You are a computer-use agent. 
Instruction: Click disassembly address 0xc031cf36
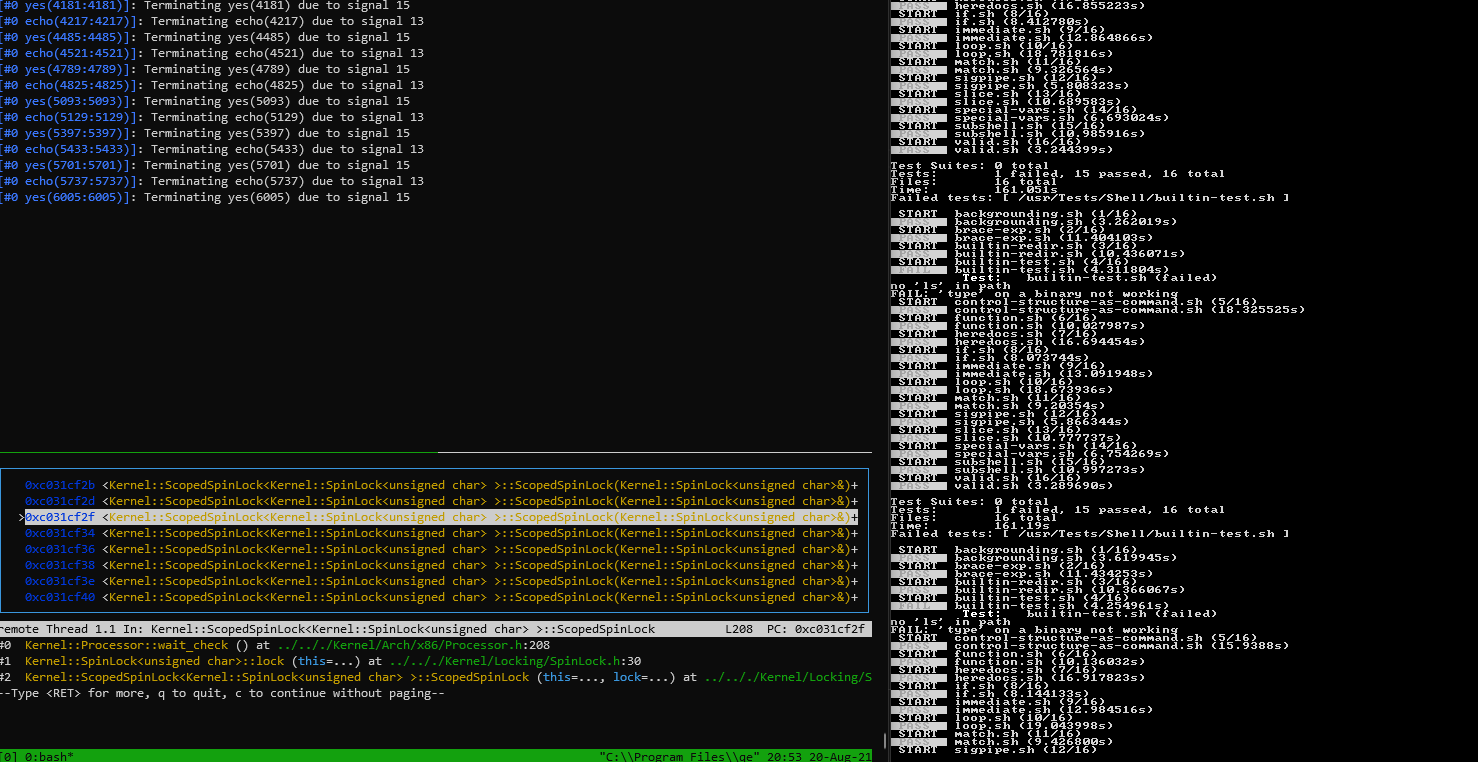pos(60,549)
